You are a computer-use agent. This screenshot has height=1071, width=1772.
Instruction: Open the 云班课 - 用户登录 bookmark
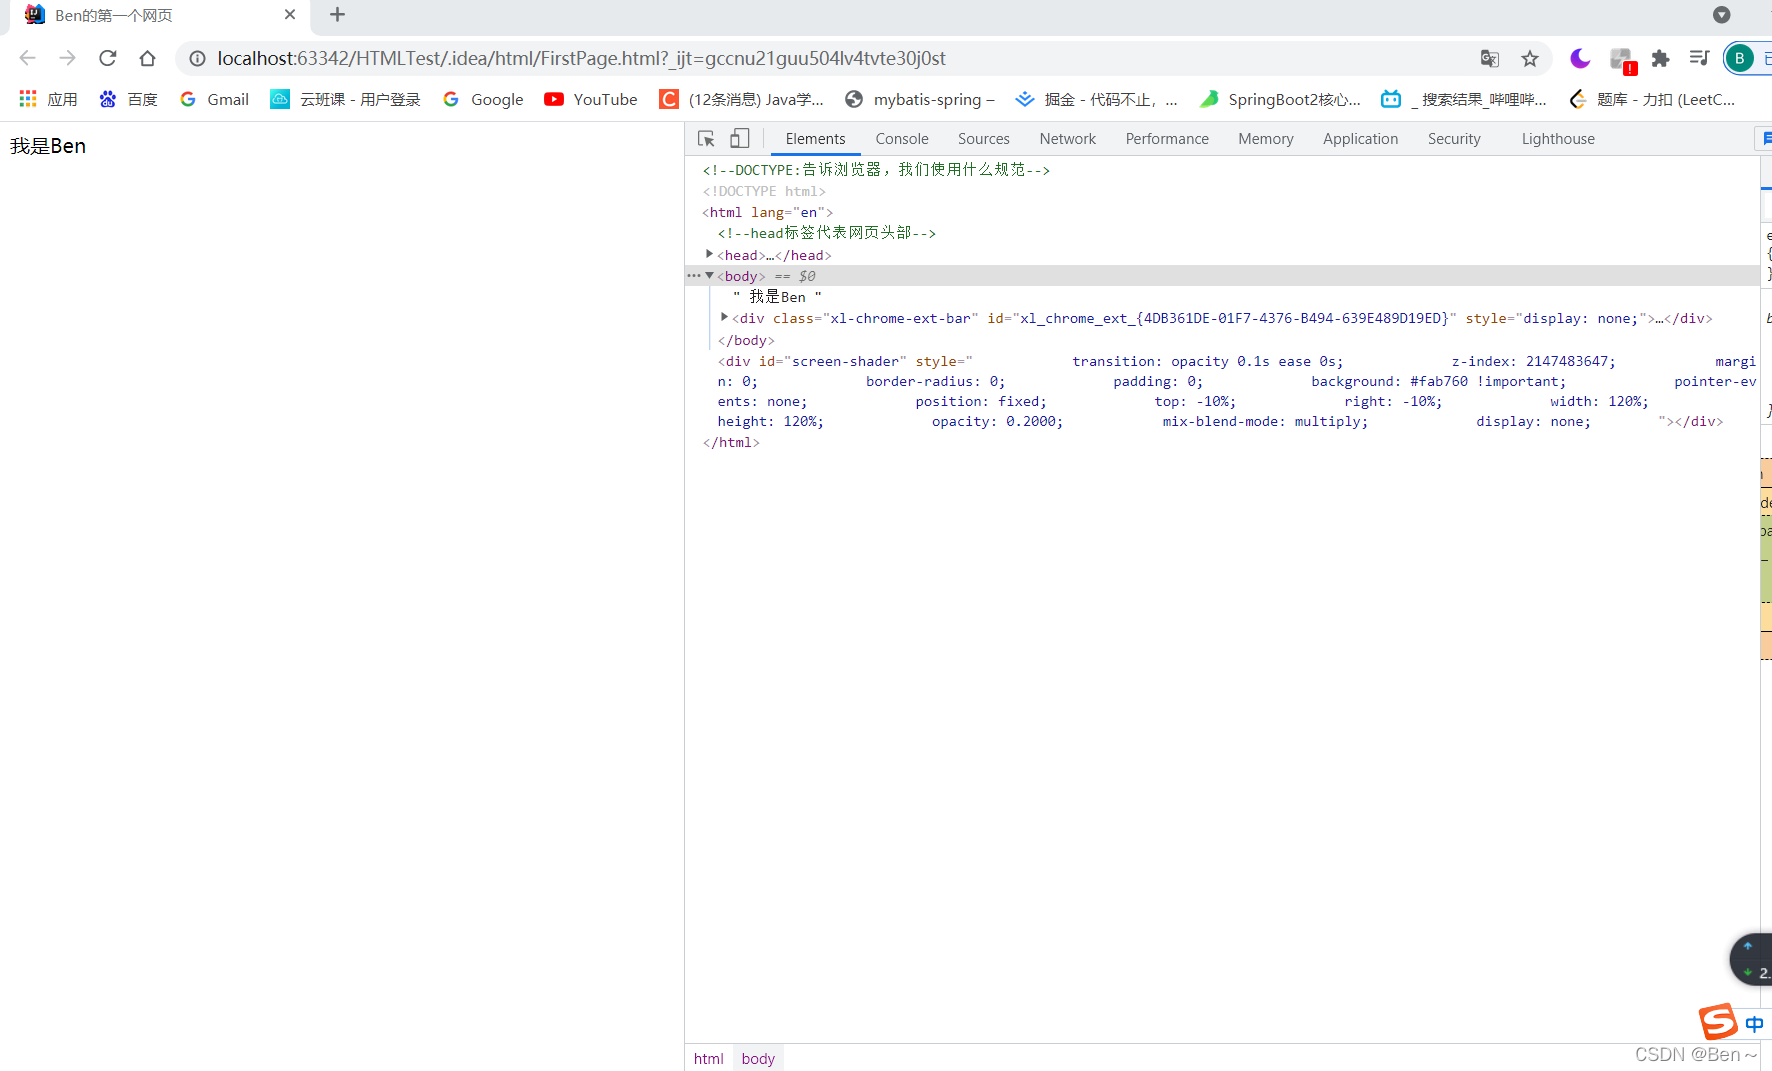[345, 99]
